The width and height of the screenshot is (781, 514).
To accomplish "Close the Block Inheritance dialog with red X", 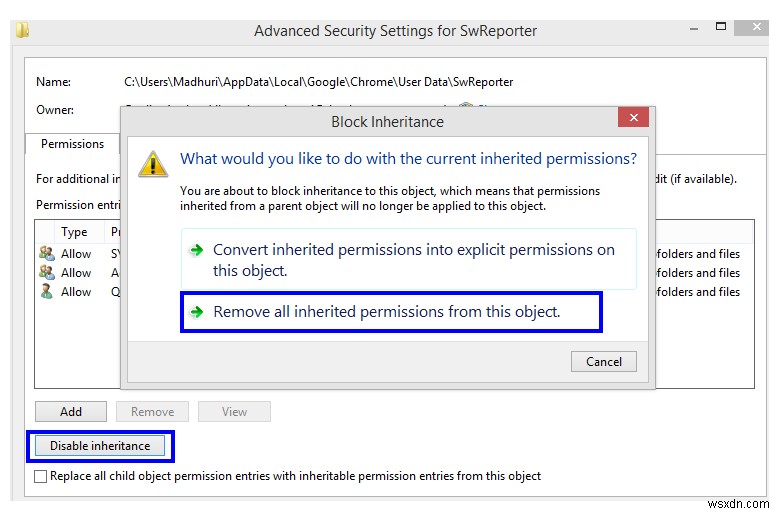I will click(x=632, y=118).
